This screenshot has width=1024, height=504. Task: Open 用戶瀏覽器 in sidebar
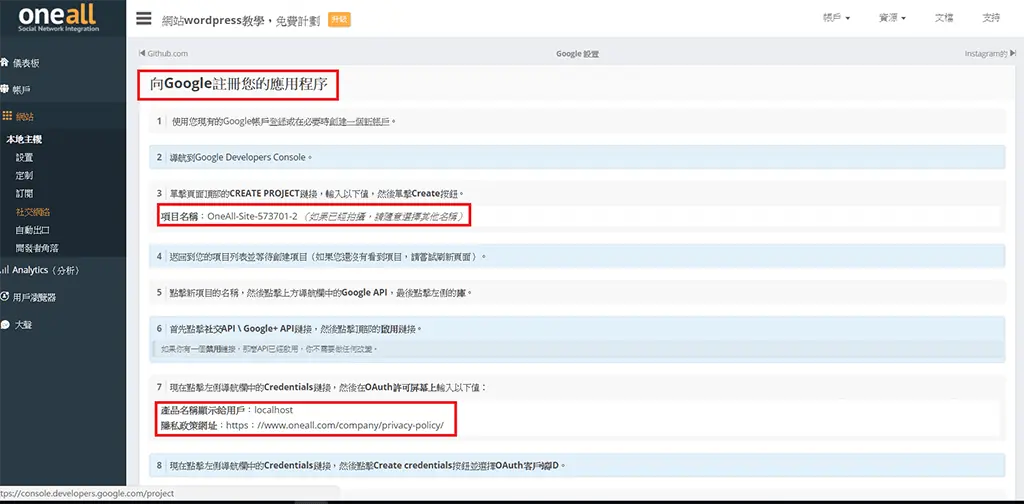pyautogui.click(x=34, y=297)
